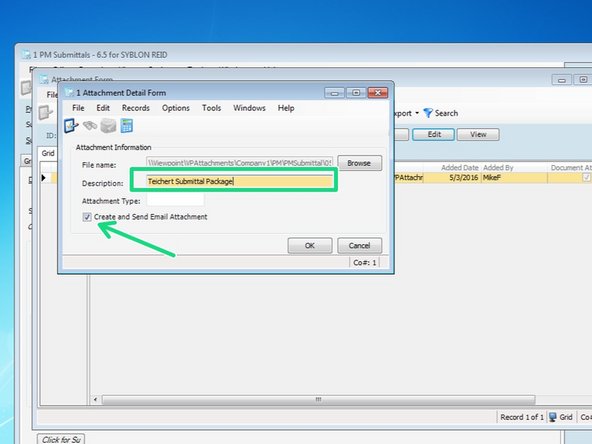Open the File menu in Attachment Detail Form
The image size is (592, 444).
tap(78, 108)
